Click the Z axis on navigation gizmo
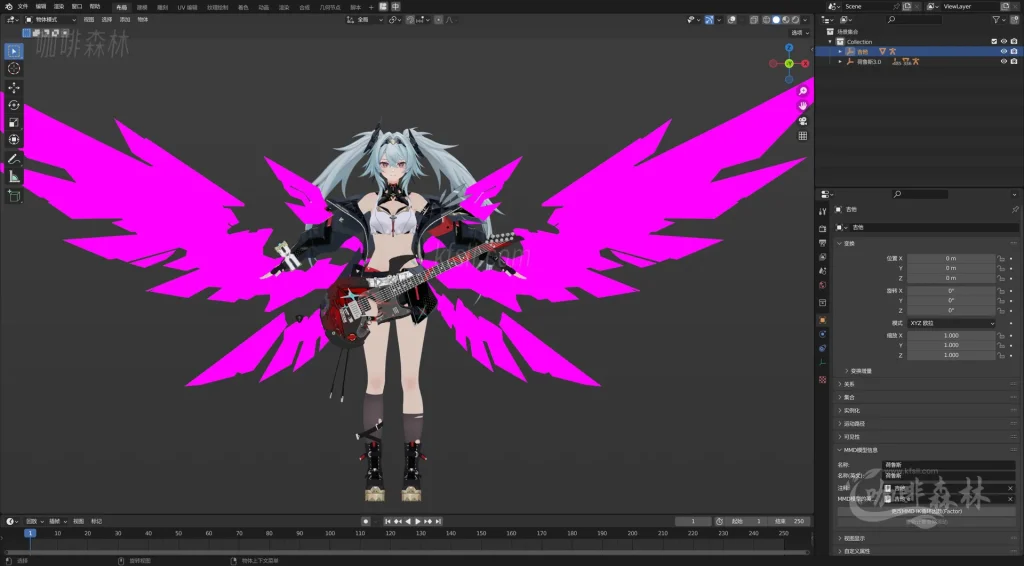The image size is (1024, 566). [789, 48]
